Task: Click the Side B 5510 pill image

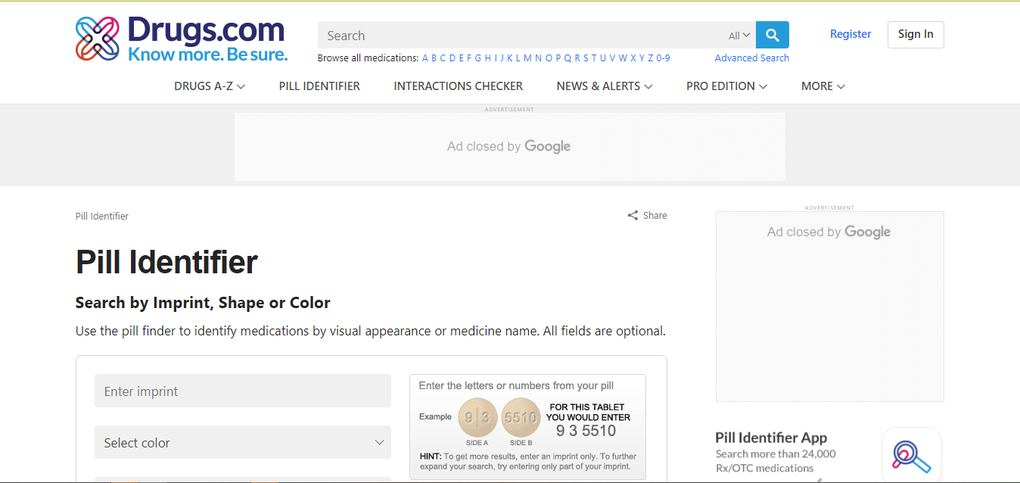Action: tap(521, 417)
